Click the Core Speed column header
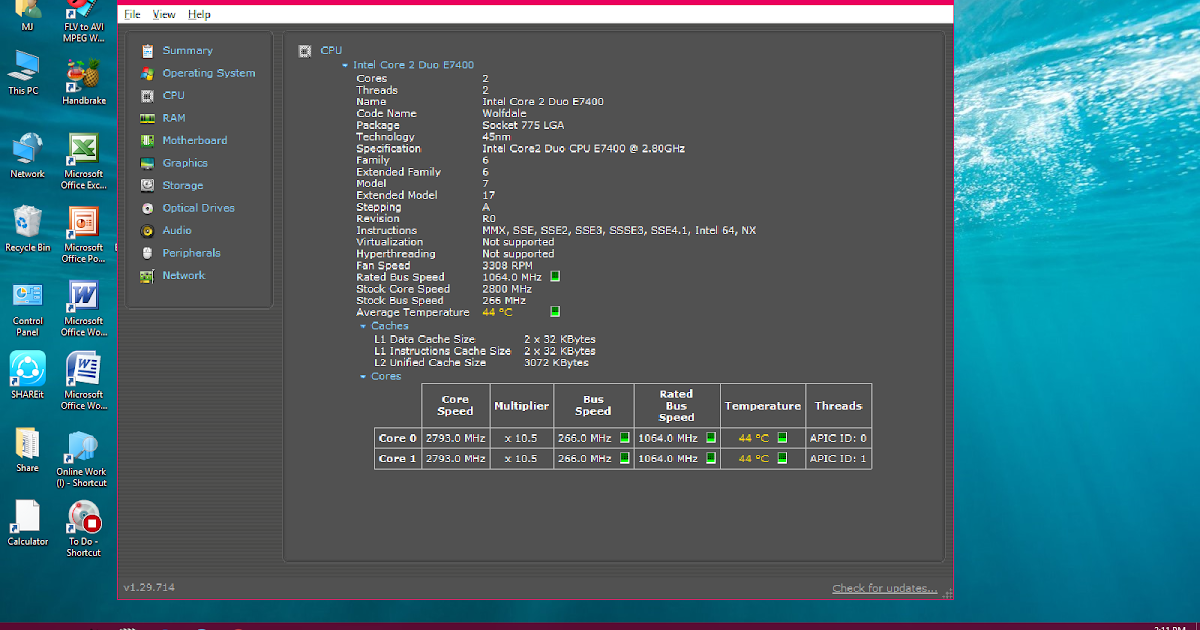1200x630 pixels. point(455,406)
